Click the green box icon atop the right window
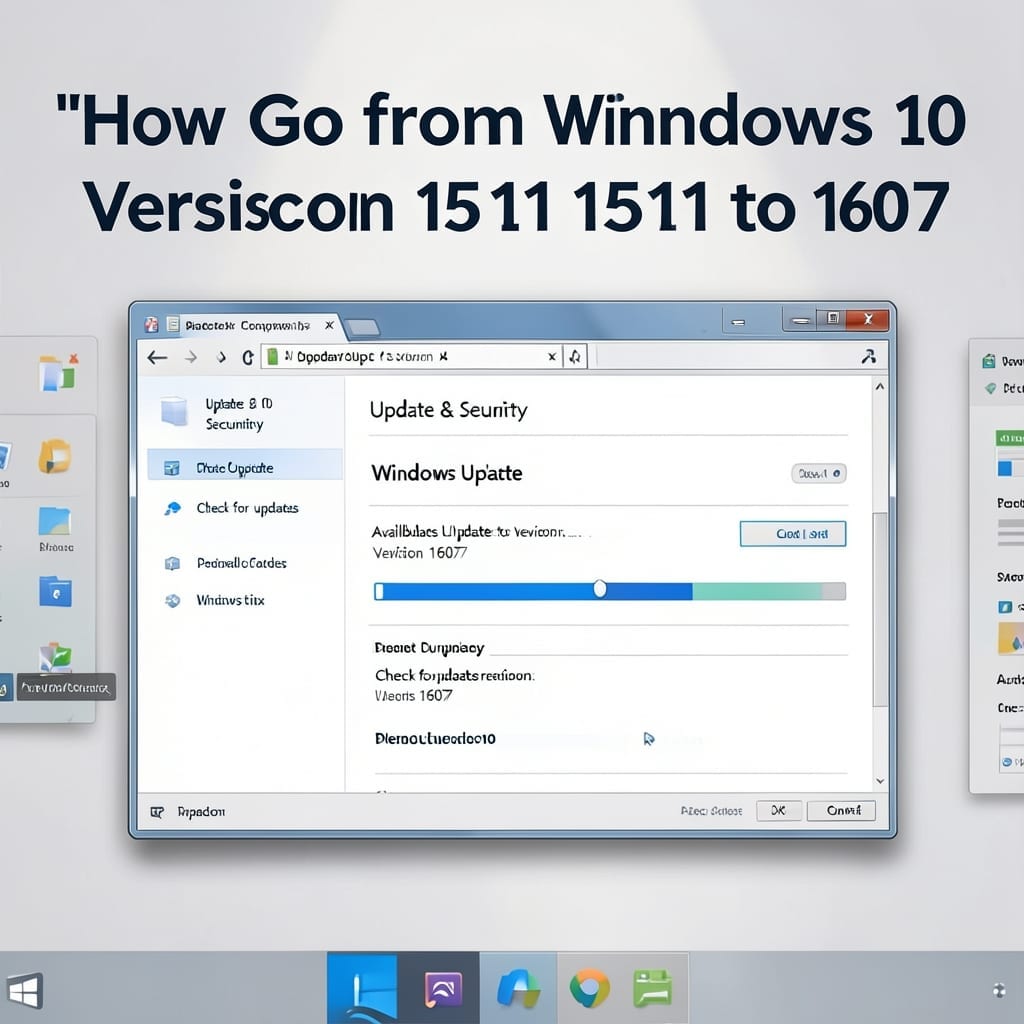1024x1024 pixels. click(989, 361)
